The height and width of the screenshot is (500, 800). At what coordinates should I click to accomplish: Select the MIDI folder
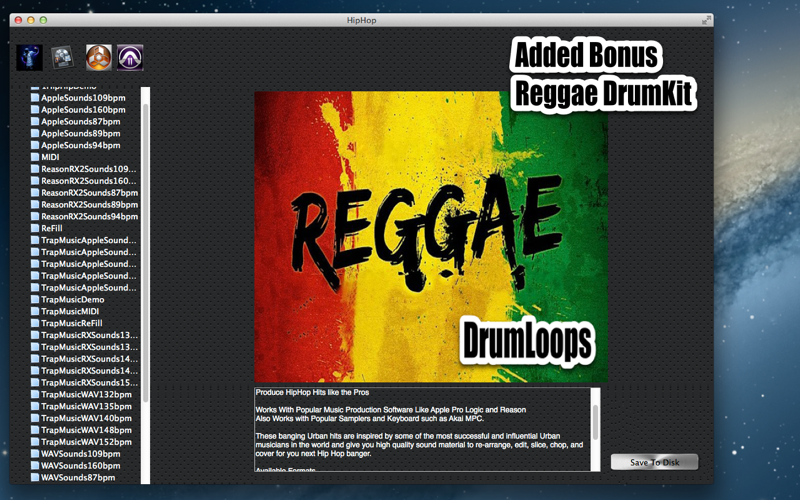pyautogui.click(x=45, y=157)
